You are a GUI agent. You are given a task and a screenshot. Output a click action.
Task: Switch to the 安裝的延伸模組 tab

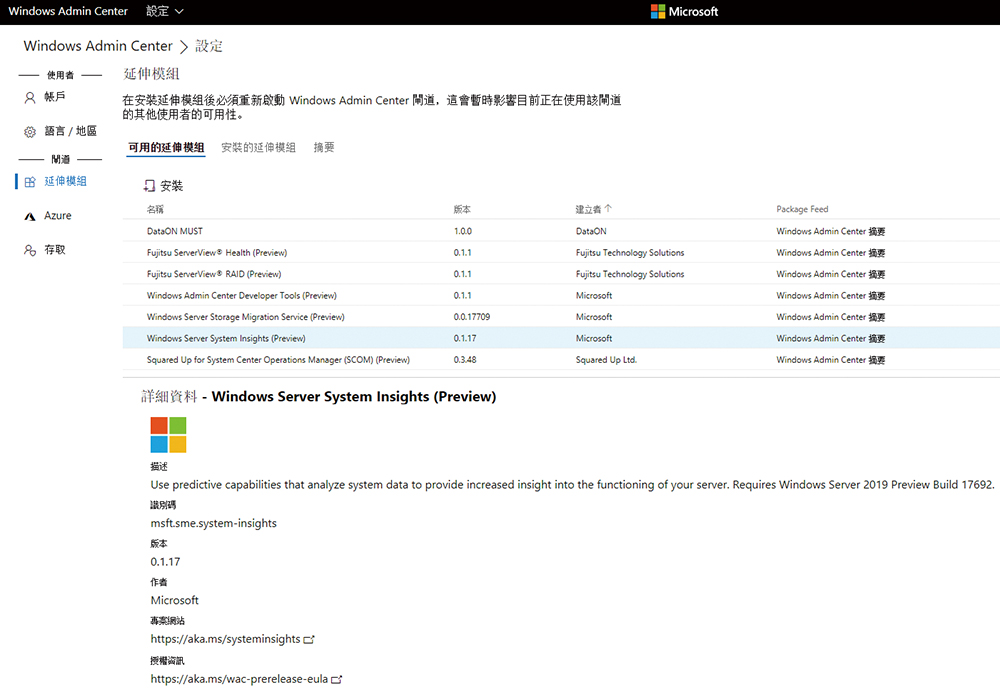258,147
